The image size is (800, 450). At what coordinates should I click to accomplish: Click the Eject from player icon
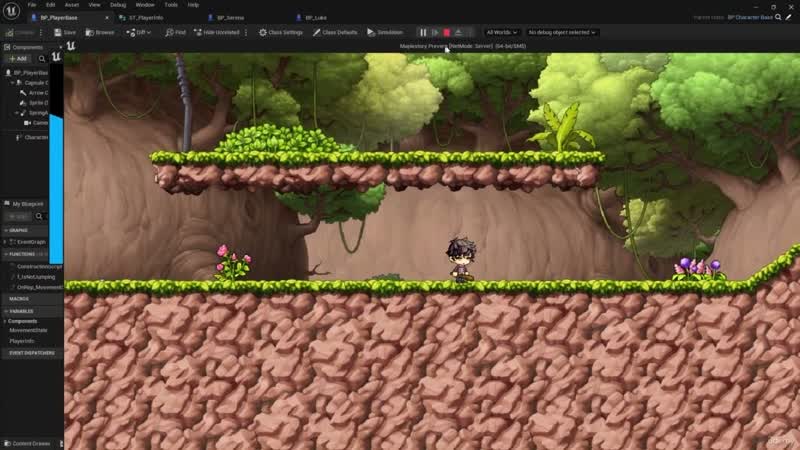point(459,32)
